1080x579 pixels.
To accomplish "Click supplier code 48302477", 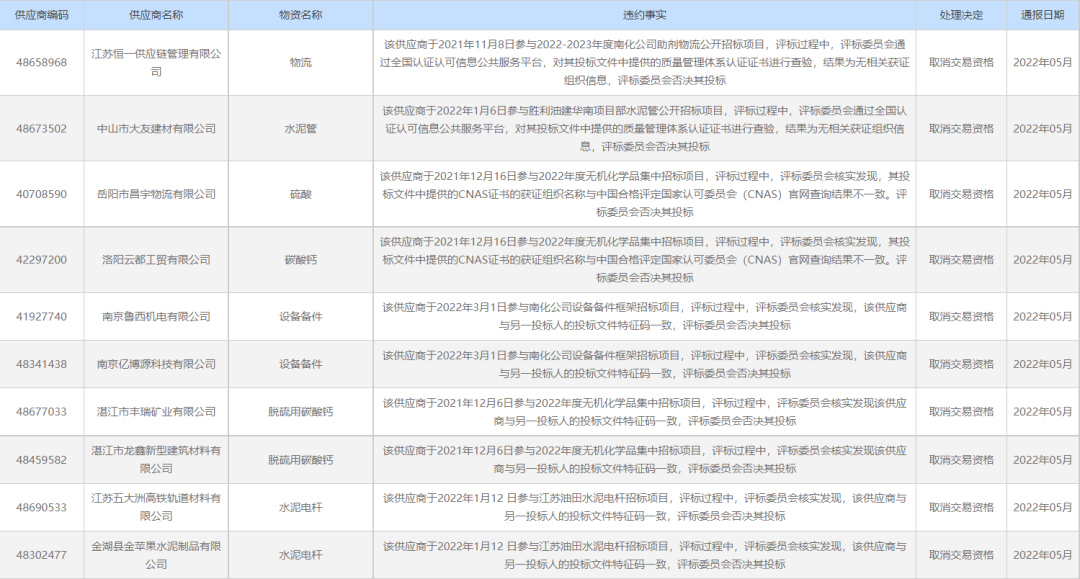I will (41, 554).
